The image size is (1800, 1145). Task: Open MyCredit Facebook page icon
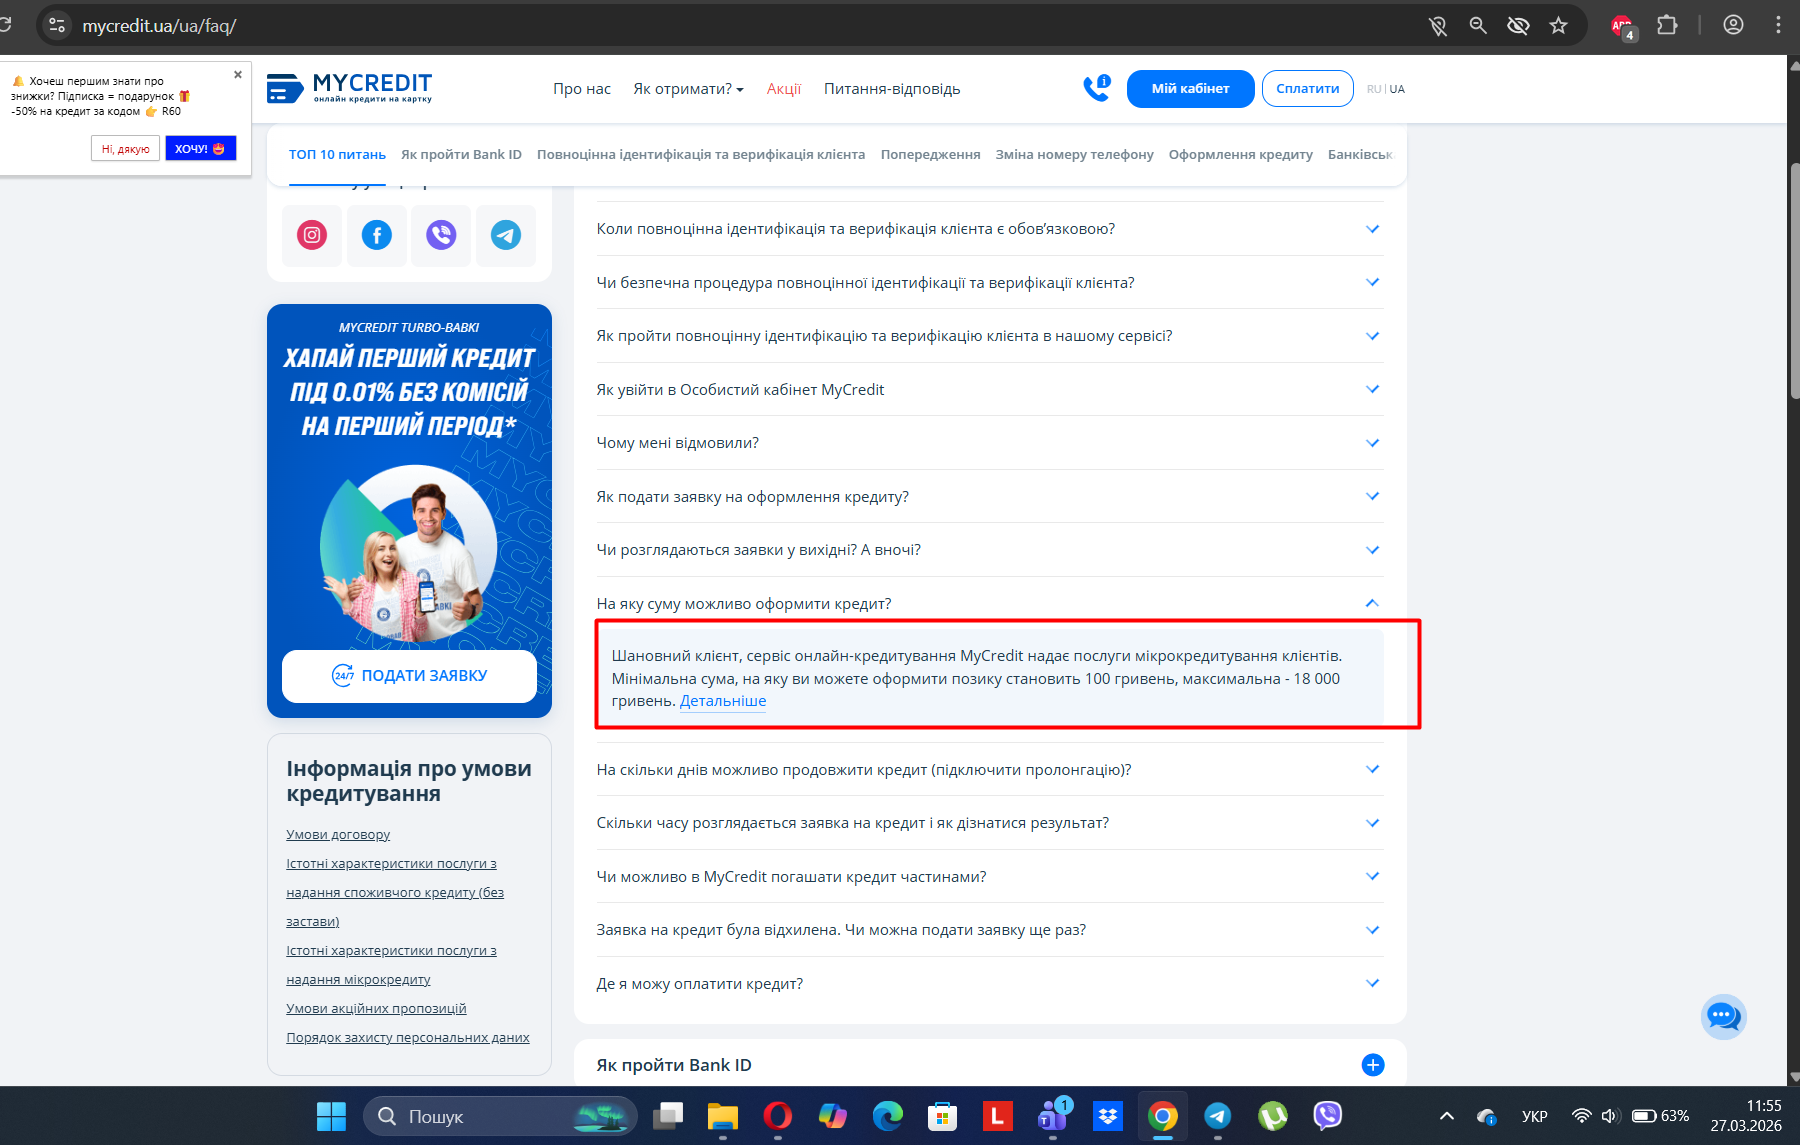coord(377,235)
